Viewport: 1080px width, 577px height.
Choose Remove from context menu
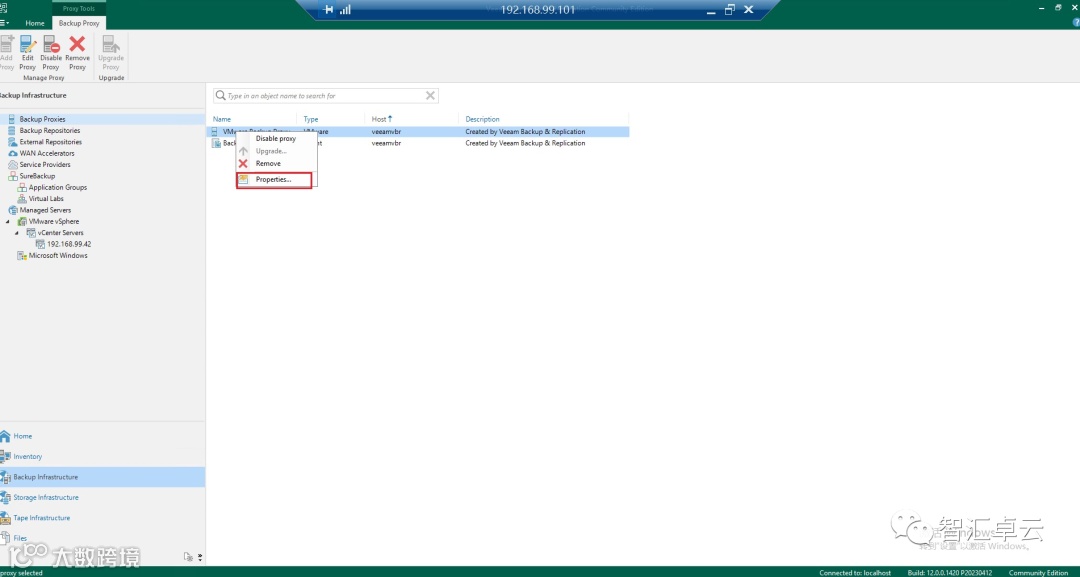(x=268, y=163)
